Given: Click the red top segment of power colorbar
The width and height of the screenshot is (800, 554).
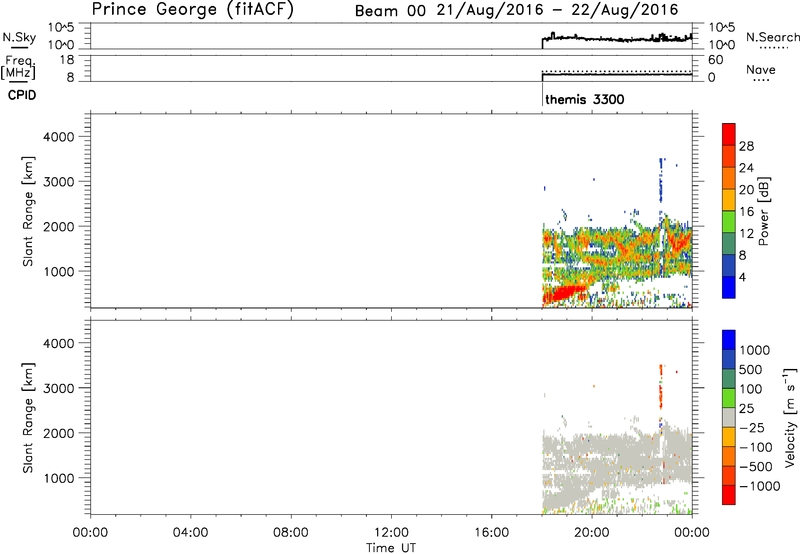Looking at the screenshot, I should tap(729, 135).
